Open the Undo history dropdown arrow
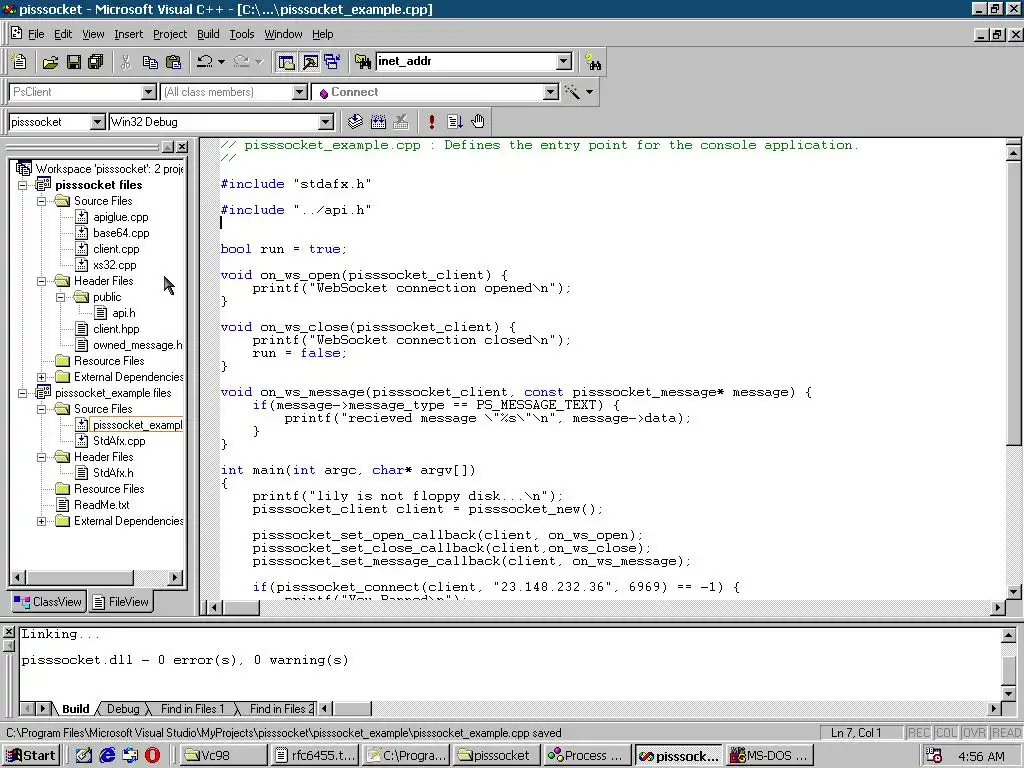The image size is (1024, 768). pyautogui.click(x=221, y=62)
